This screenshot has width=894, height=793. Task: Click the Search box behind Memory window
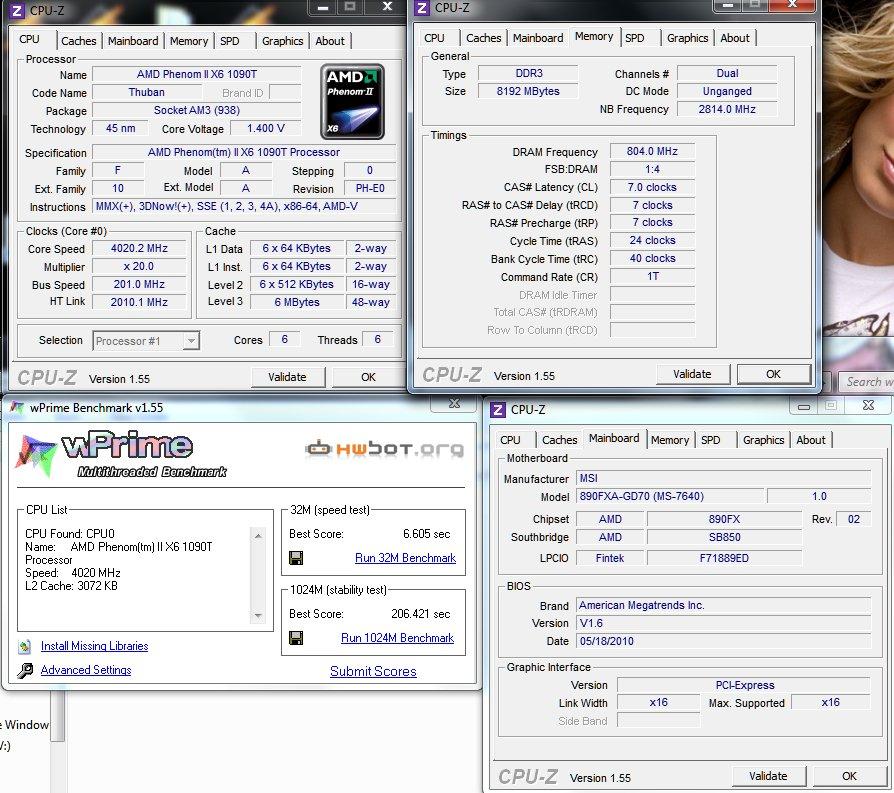point(867,381)
